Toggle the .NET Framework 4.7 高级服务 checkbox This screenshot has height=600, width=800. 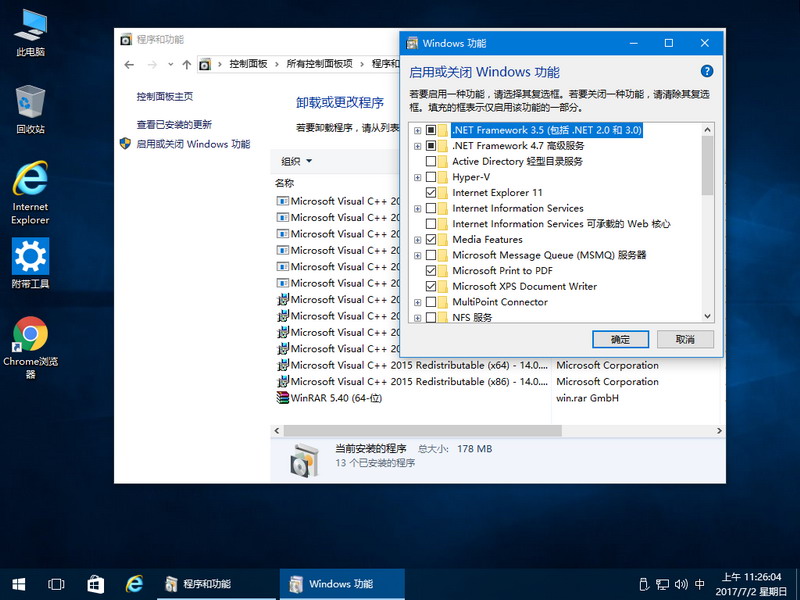click(x=431, y=146)
